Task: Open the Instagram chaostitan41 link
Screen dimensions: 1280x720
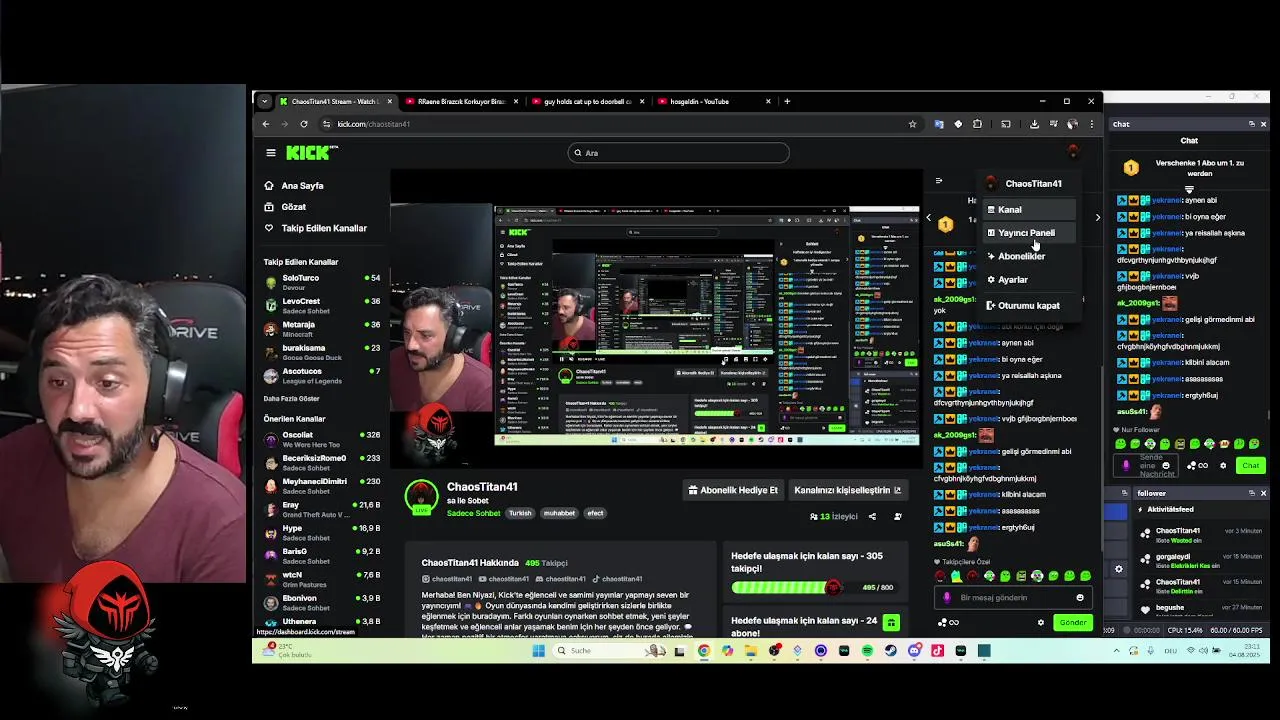Action: pos(447,579)
